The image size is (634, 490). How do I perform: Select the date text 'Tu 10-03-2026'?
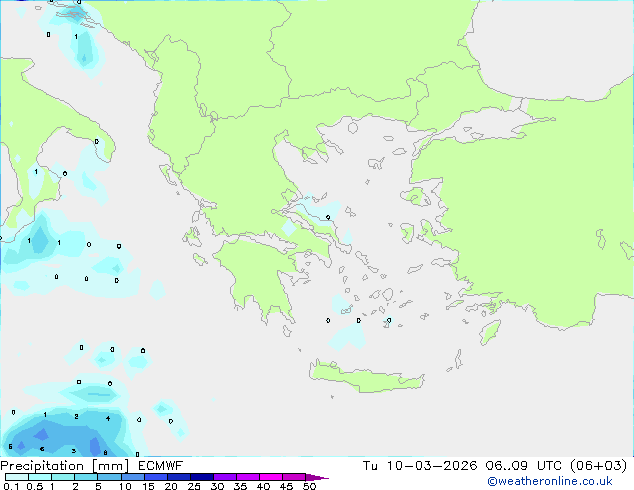pos(420,466)
